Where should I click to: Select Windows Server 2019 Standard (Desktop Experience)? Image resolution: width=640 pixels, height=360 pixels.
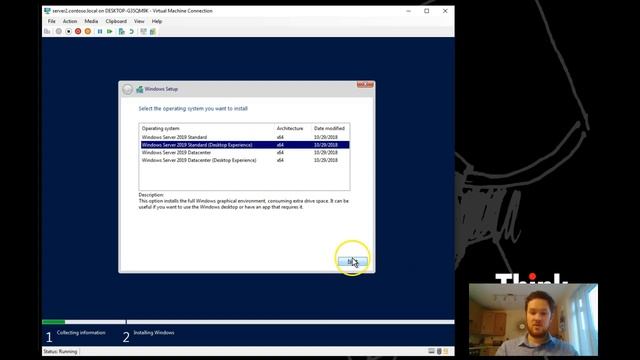click(x=245, y=145)
